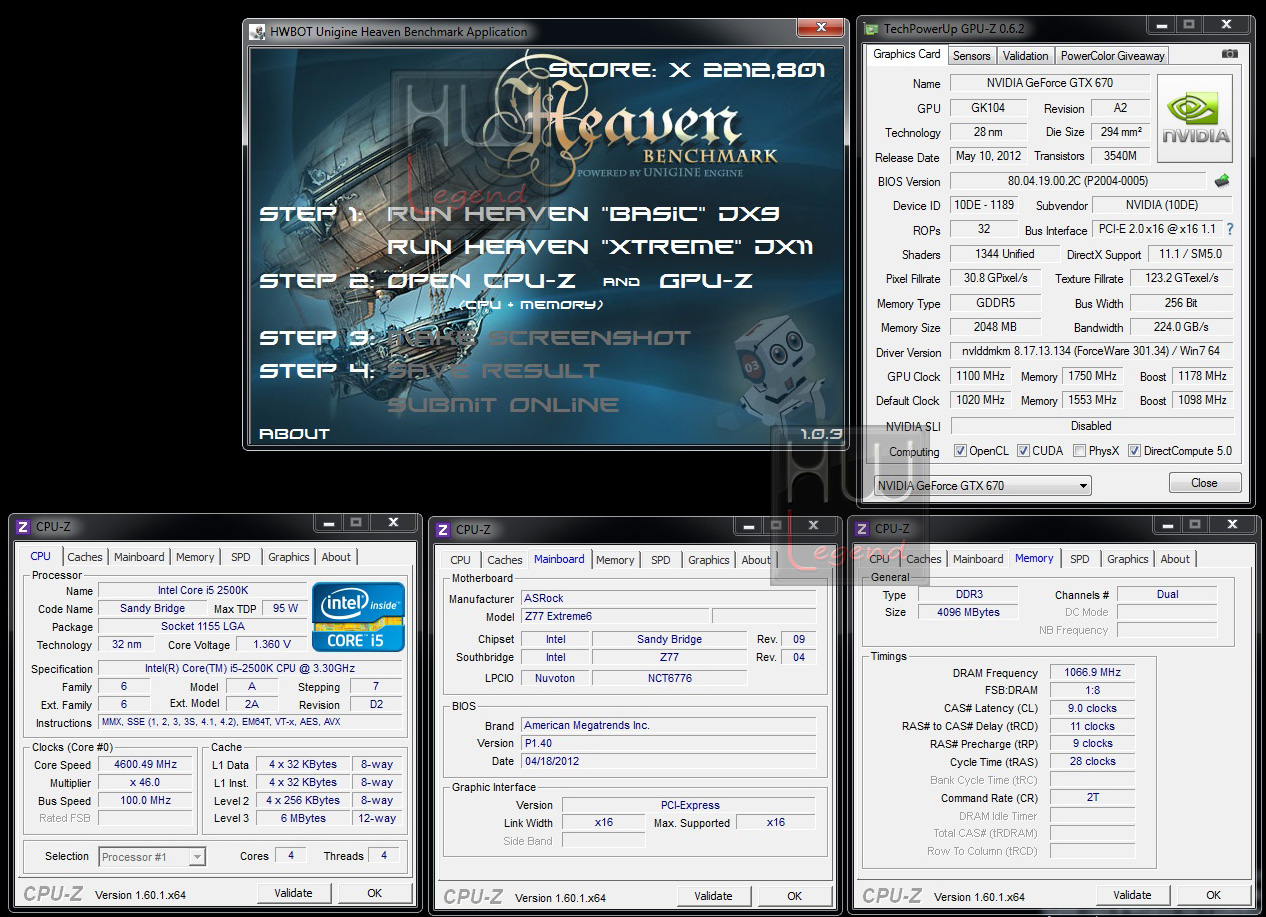Toggle the CUDA checkbox
This screenshot has height=917, width=1266.
coord(1023,451)
